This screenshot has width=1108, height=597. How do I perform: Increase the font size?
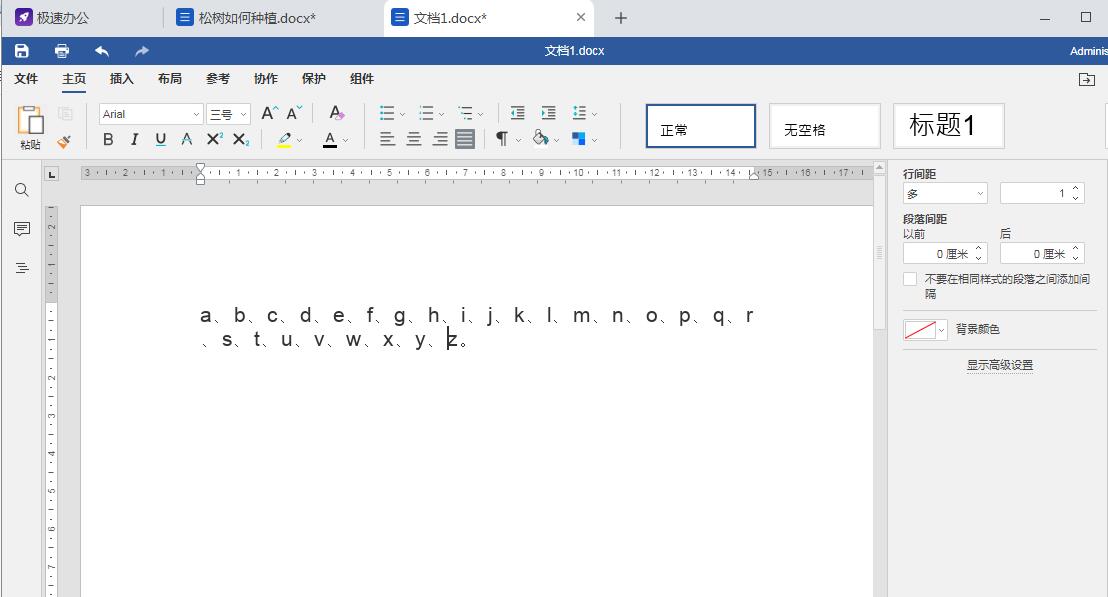pyautogui.click(x=269, y=113)
